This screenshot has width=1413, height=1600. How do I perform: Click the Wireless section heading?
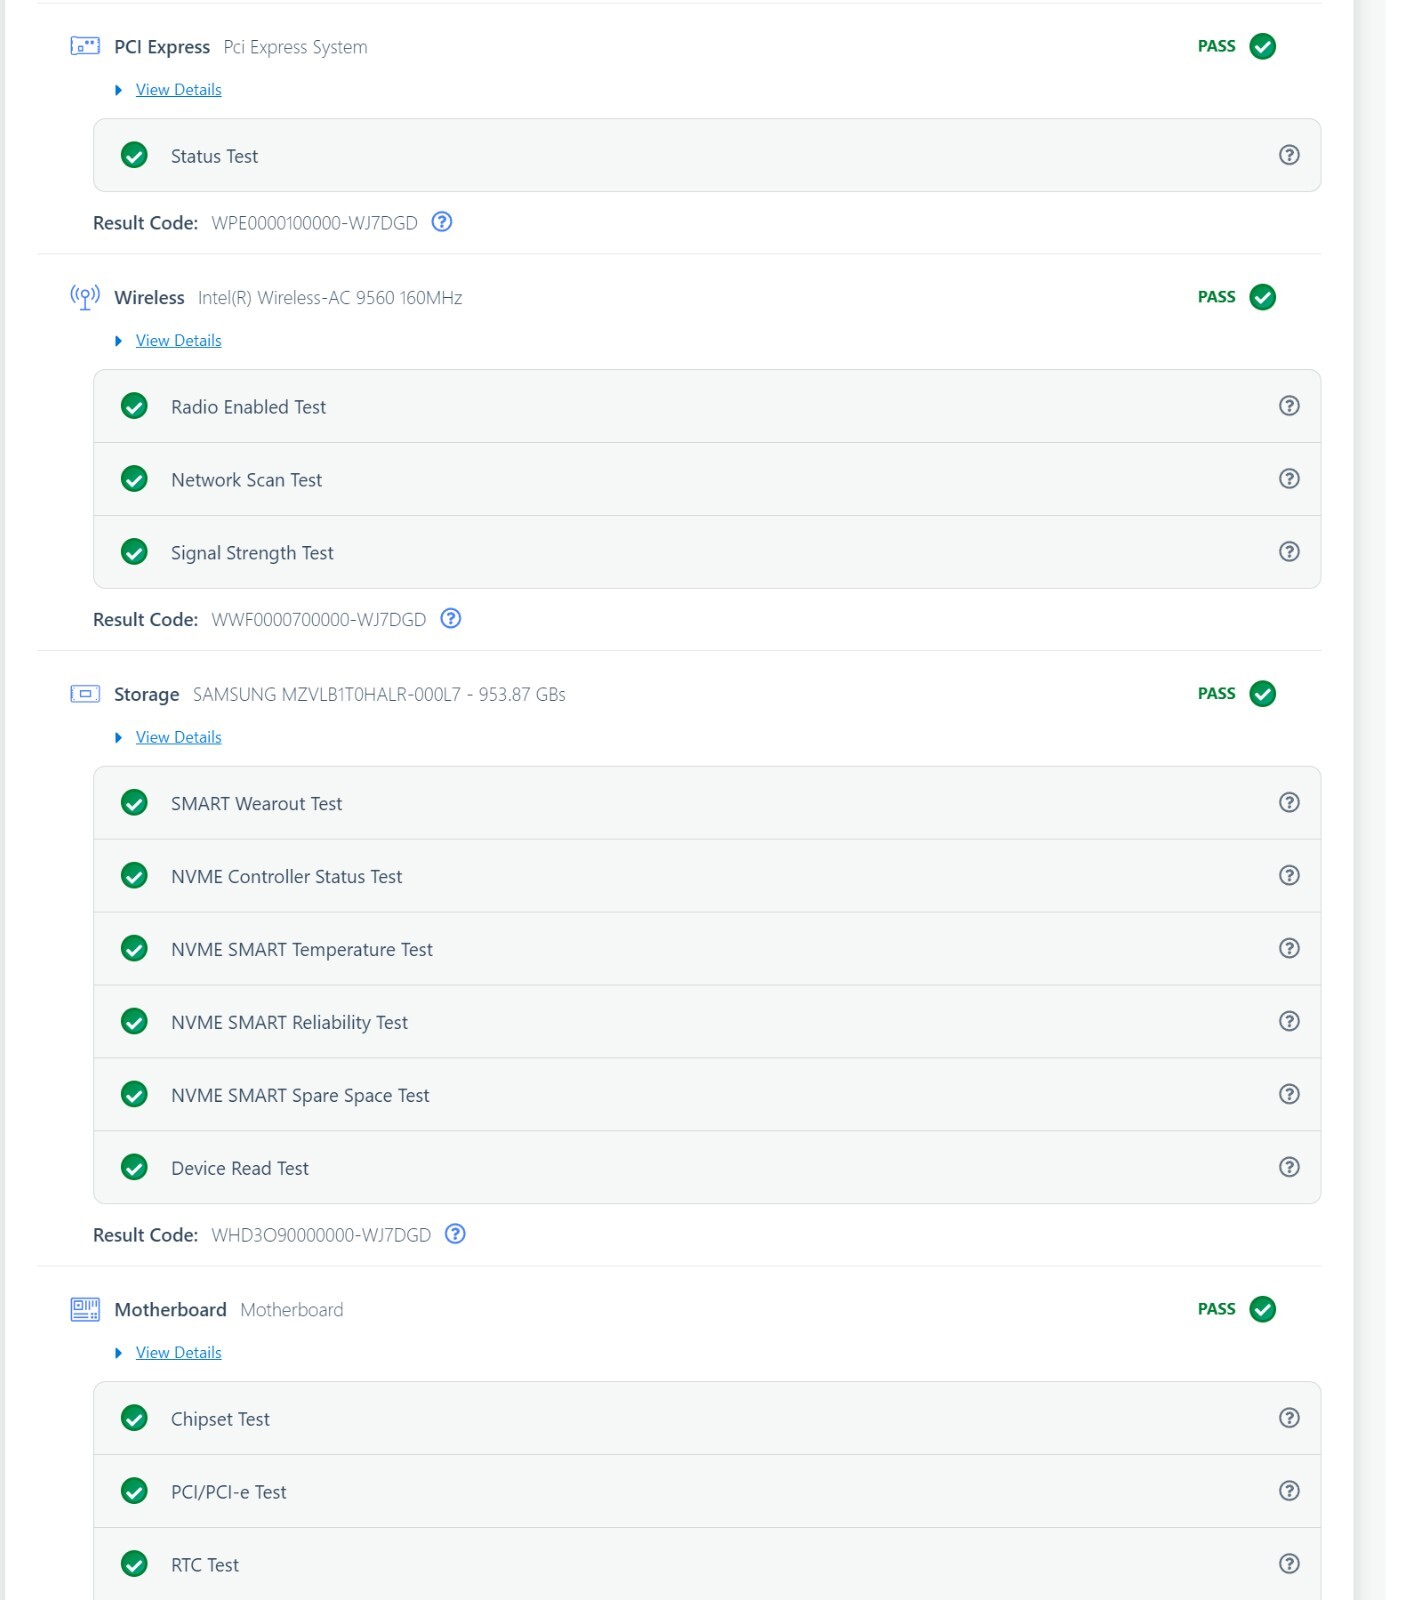pos(149,298)
